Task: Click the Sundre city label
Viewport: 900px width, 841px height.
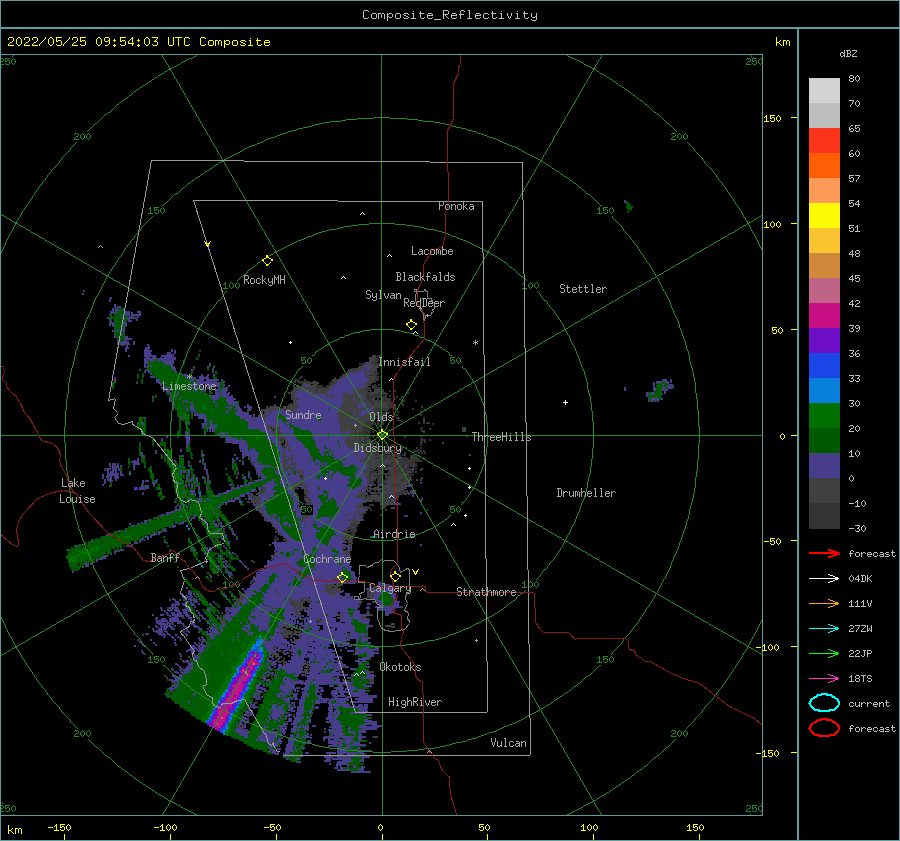Action: [x=303, y=414]
